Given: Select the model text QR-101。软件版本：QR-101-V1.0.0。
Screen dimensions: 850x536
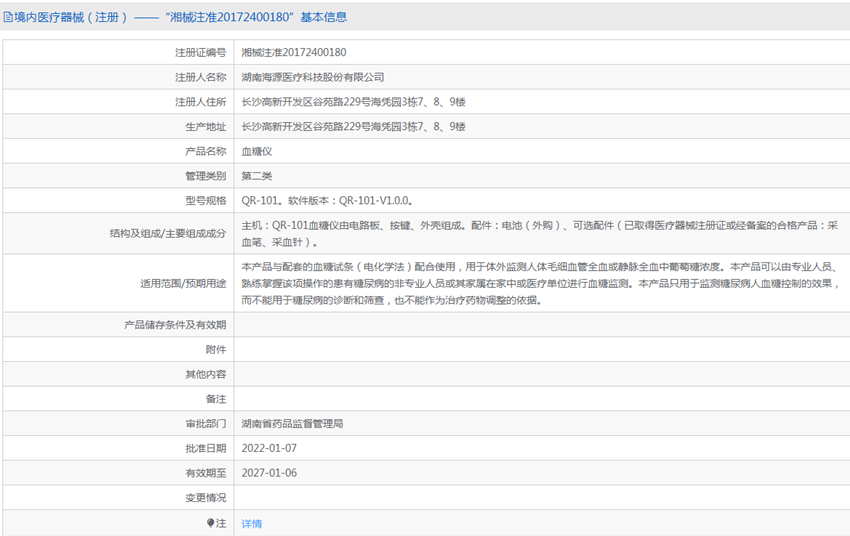Looking at the screenshot, I should tap(328, 201).
